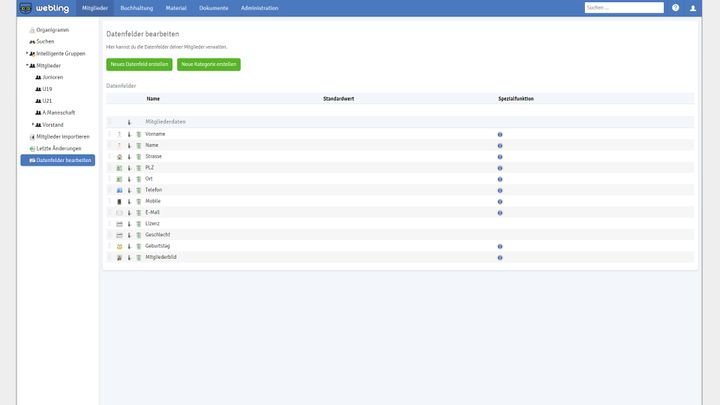The width and height of the screenshot is (720, 405).
Task: Delete the Mitgliederbild field via trash icon
Action: 138,258
